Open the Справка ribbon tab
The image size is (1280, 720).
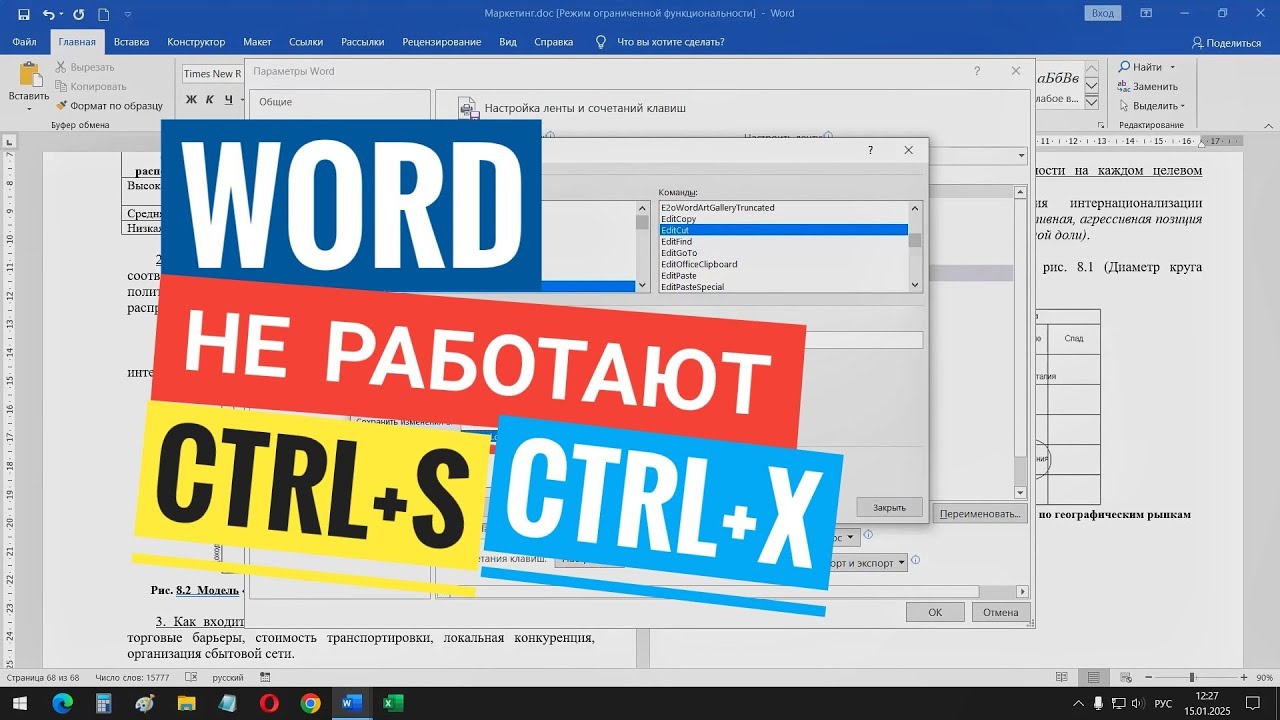tap(554, 42)
